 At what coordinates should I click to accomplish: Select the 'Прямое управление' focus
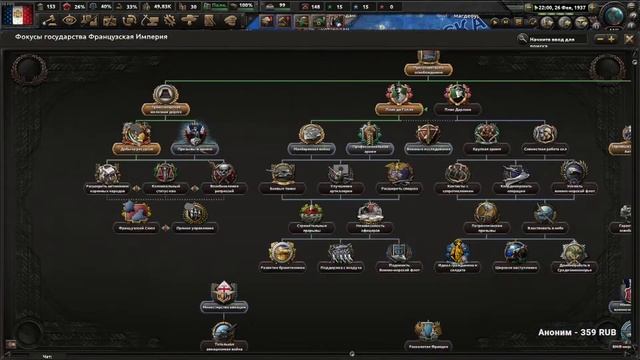[195, 217]
